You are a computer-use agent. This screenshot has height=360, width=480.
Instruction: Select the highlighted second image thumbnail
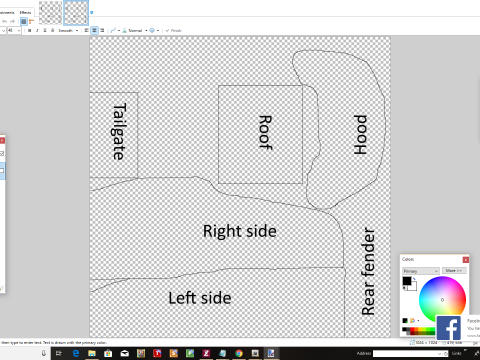point(76,13)
